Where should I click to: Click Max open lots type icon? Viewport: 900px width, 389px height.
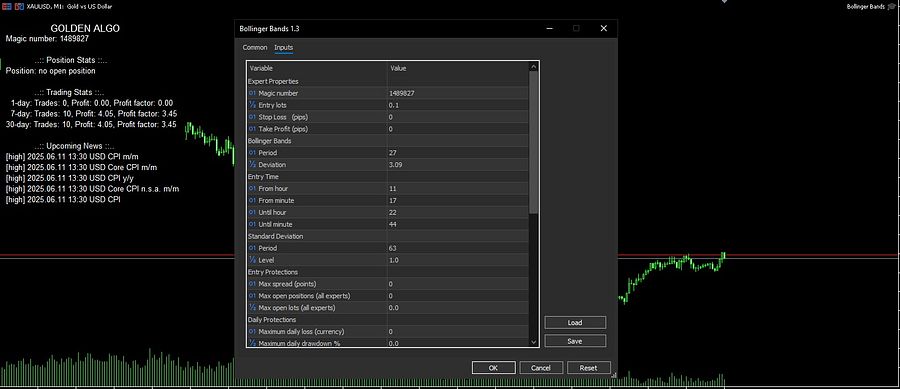pos(252,308)
